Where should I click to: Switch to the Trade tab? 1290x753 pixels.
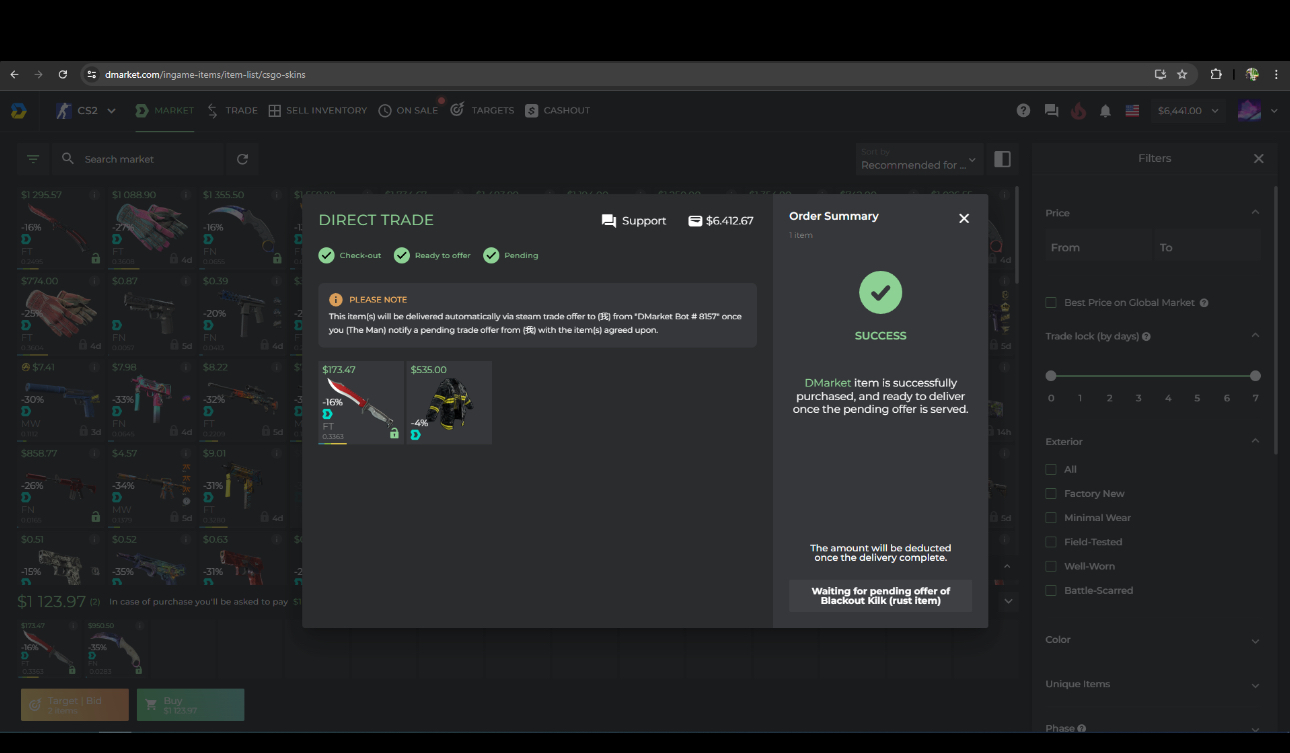232,110
